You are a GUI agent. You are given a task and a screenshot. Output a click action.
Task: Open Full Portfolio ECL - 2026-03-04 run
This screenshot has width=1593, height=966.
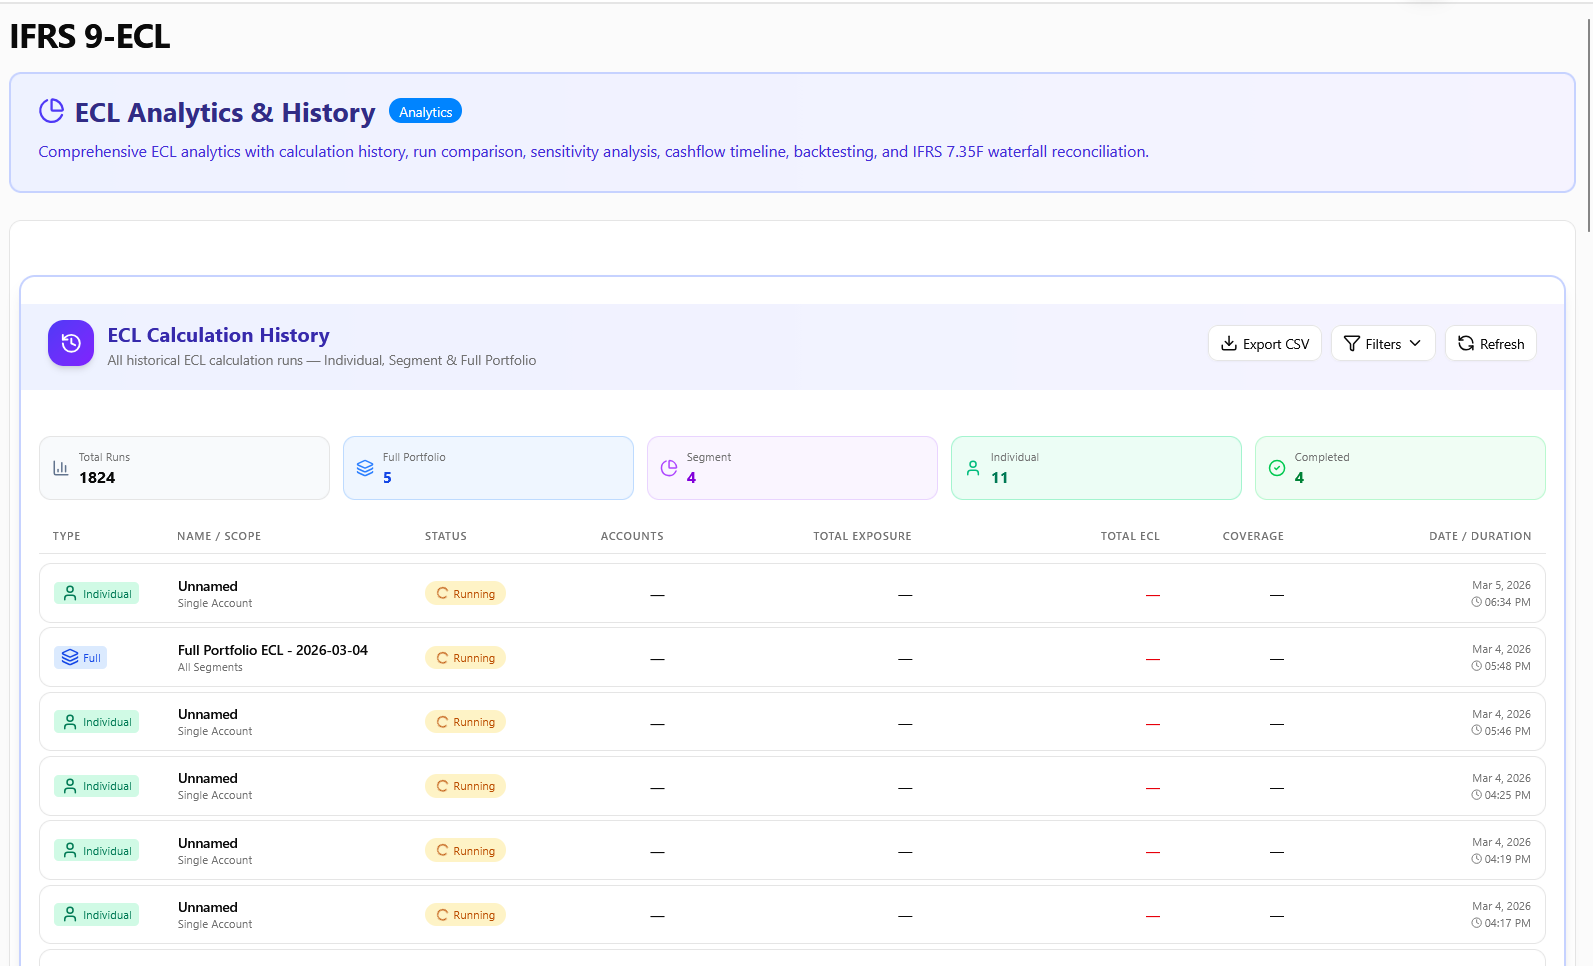[x=273, y=650]
